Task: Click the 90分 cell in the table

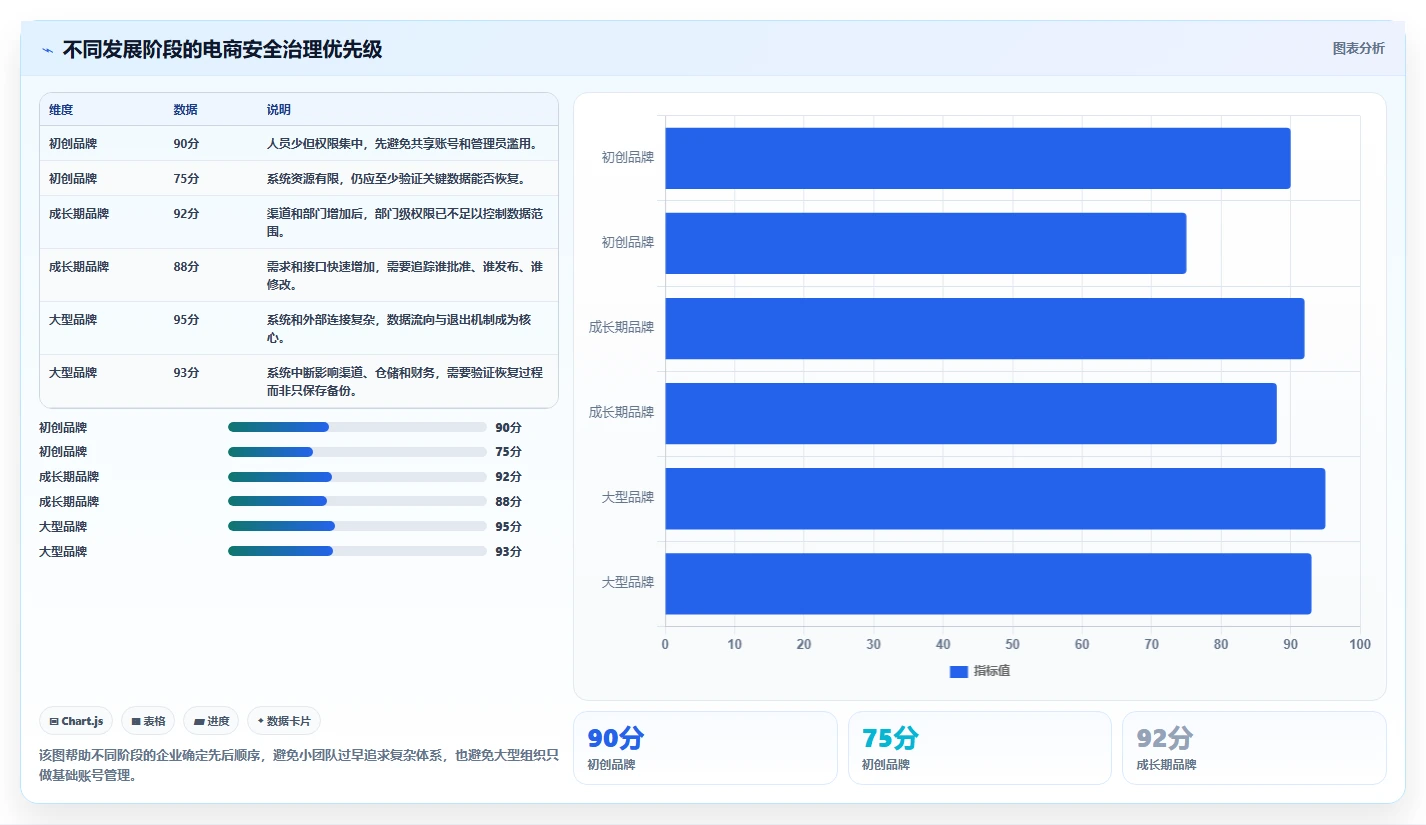Action: click(x=186, y=144)
